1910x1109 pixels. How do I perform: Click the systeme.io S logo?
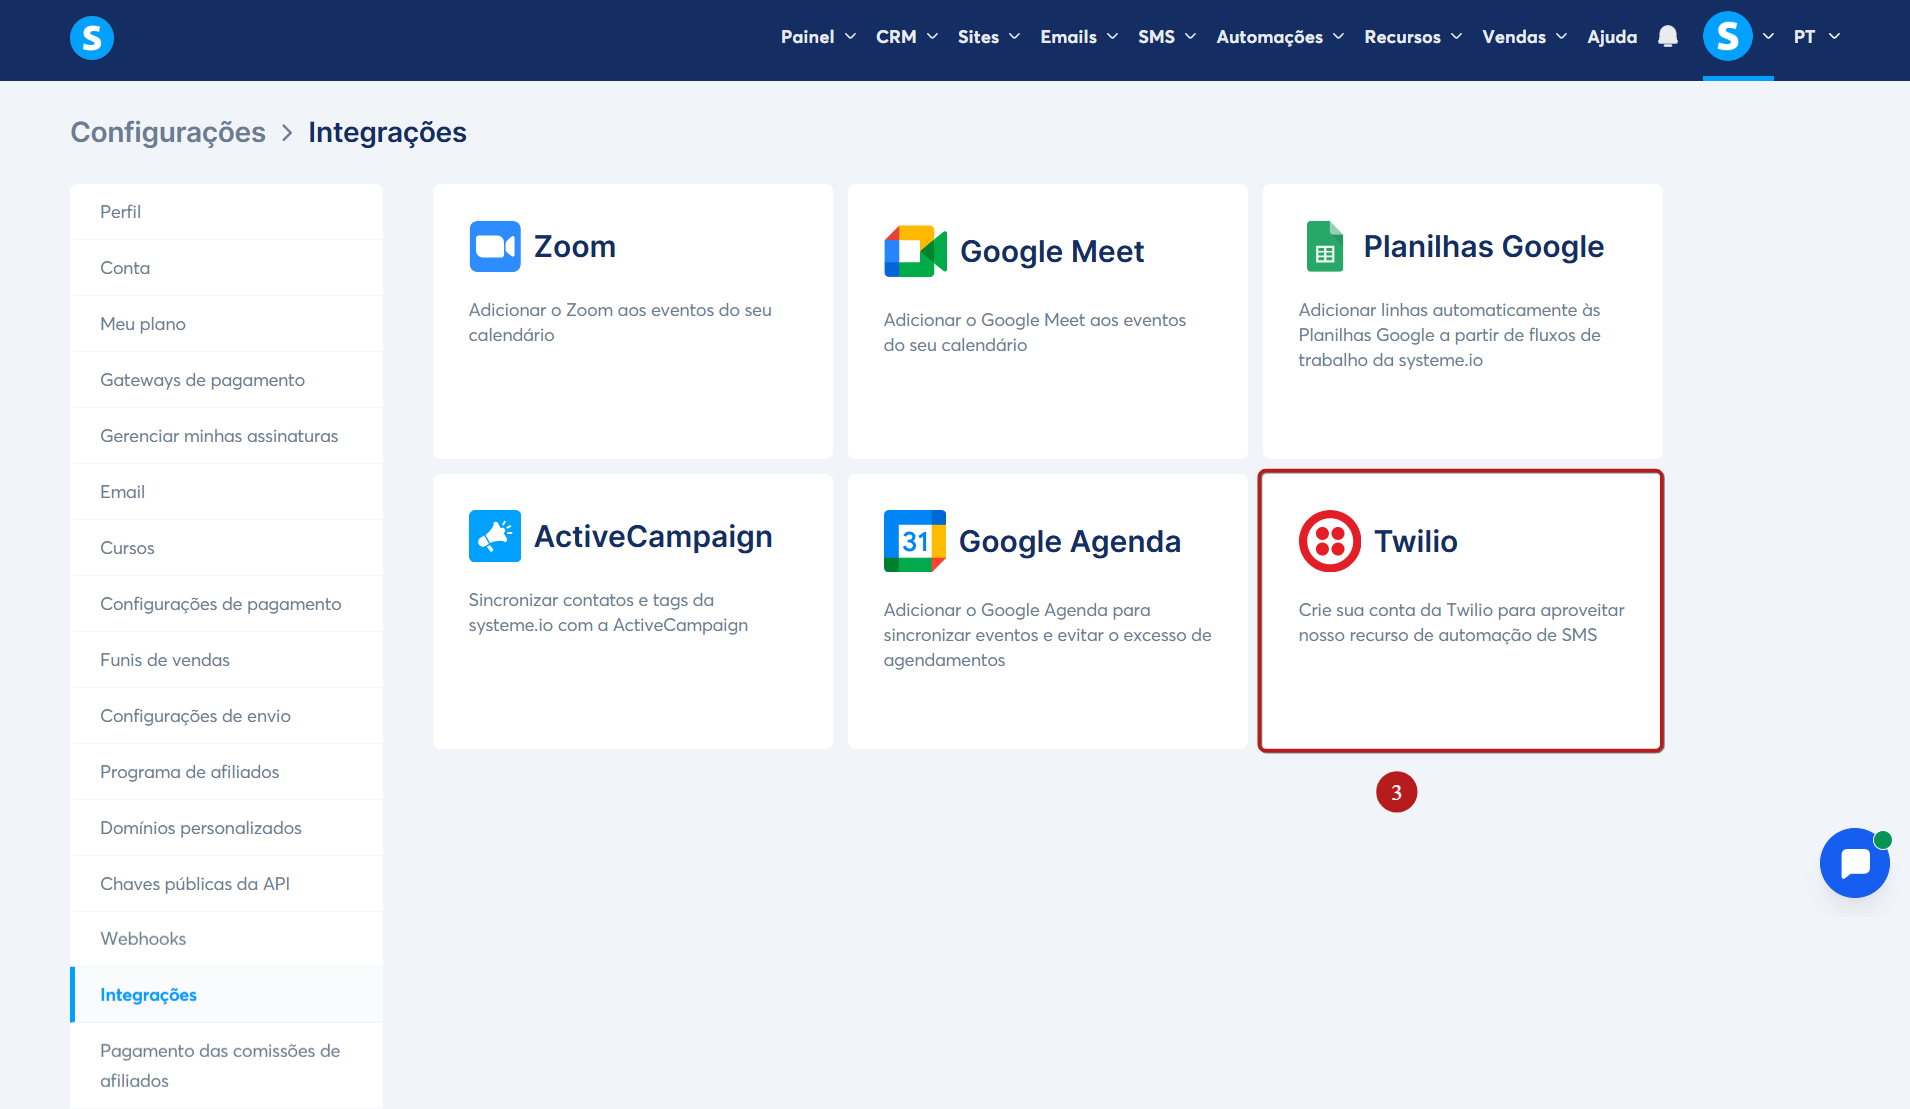(92, 38)
